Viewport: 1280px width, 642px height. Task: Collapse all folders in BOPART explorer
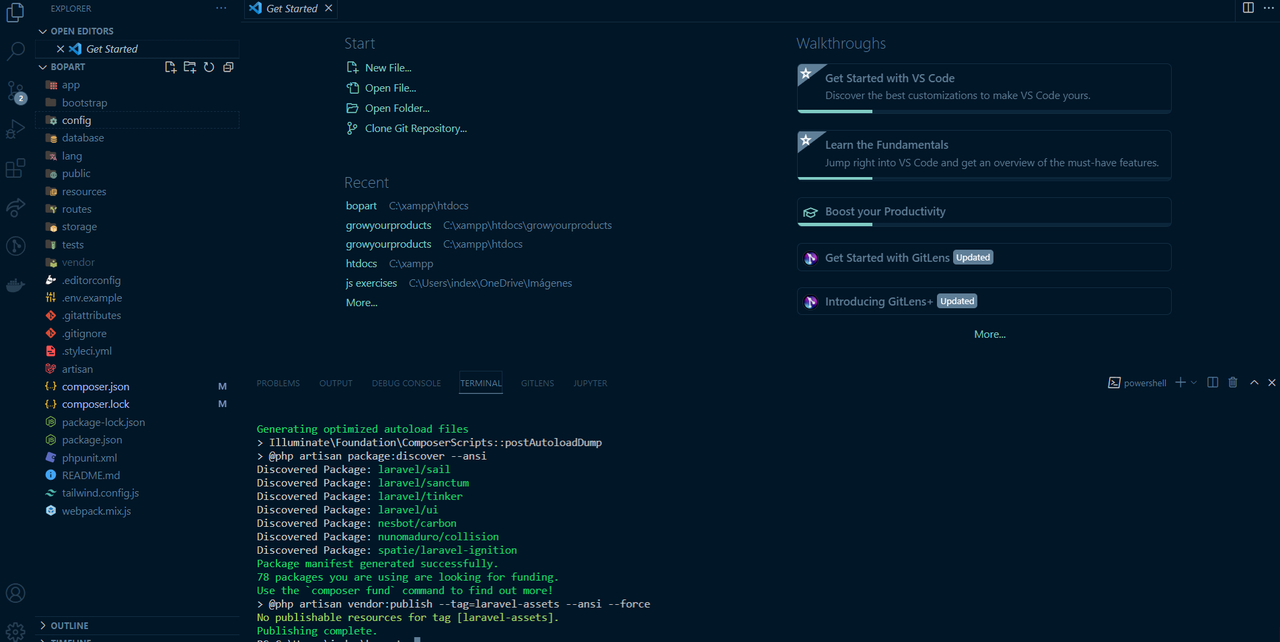tap(228, 67)
